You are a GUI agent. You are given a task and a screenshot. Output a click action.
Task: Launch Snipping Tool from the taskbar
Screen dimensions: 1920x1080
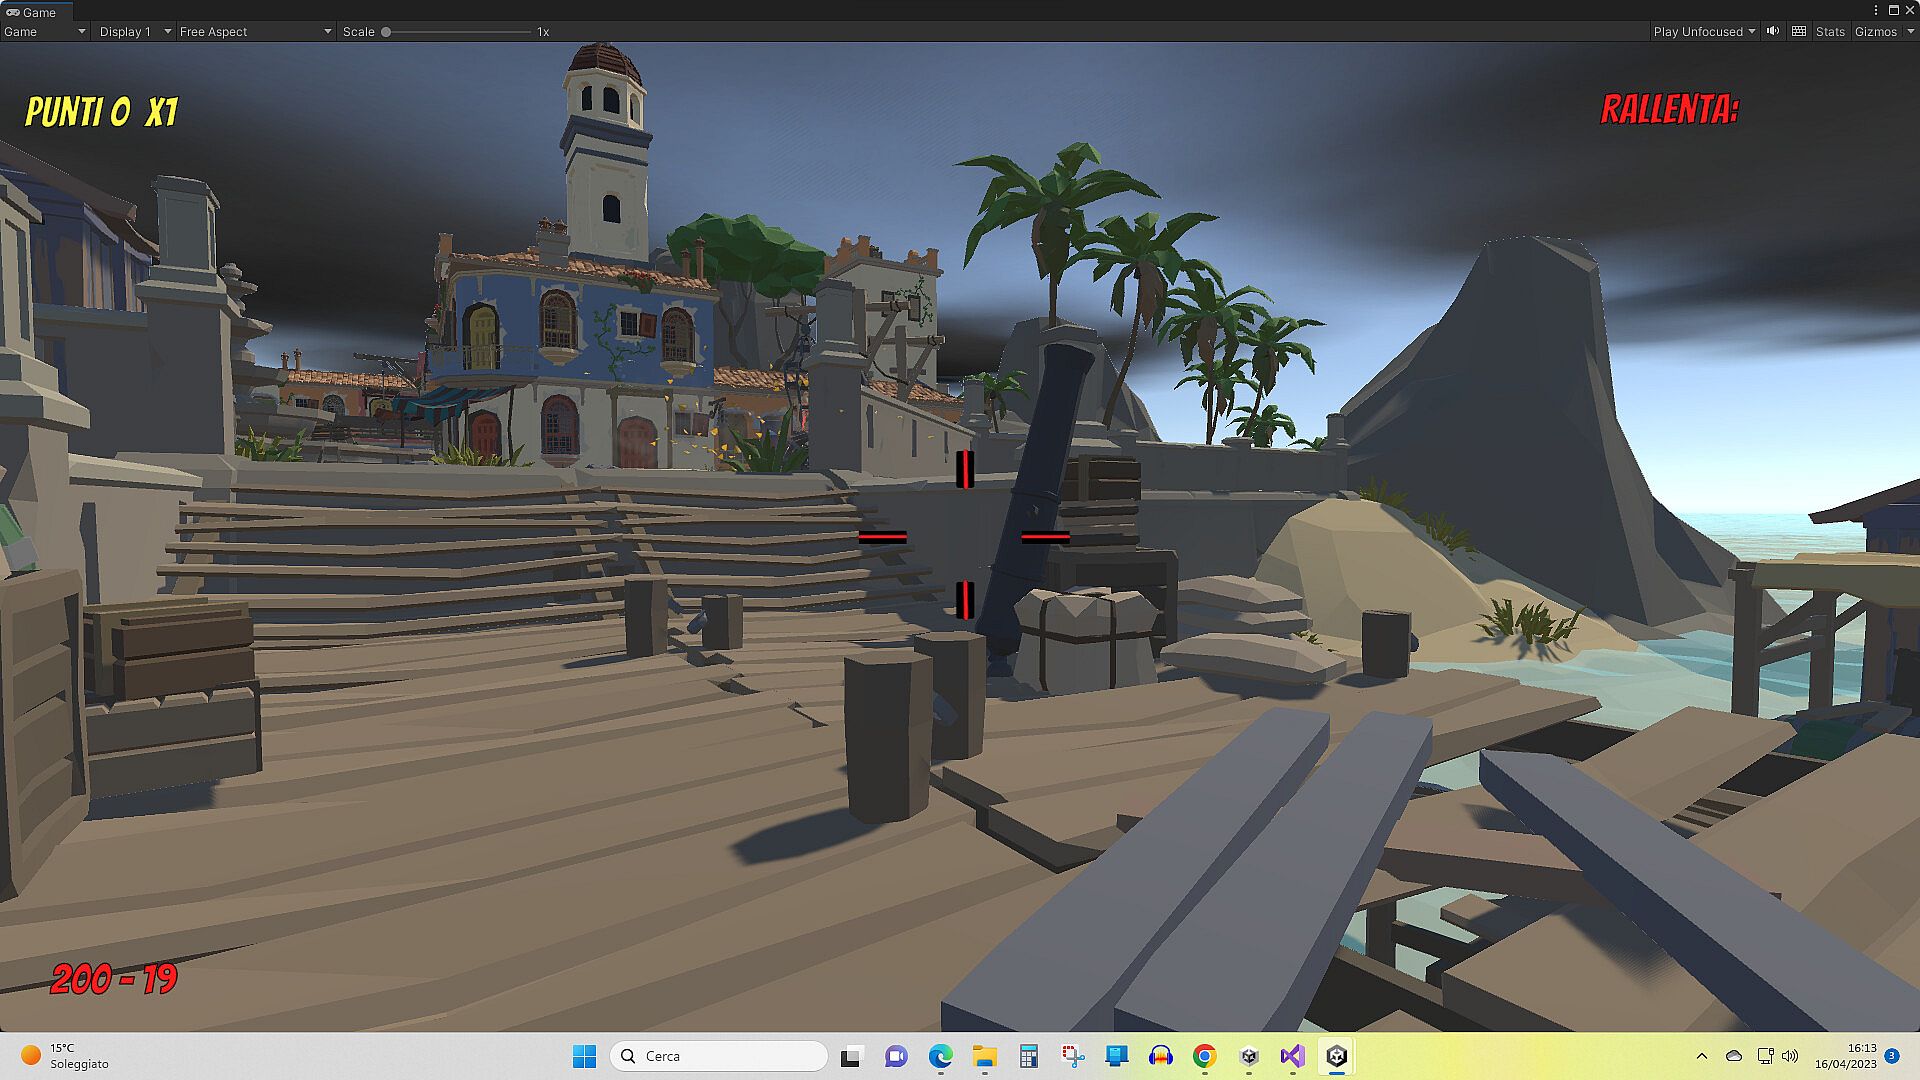coord(1073,1056)
